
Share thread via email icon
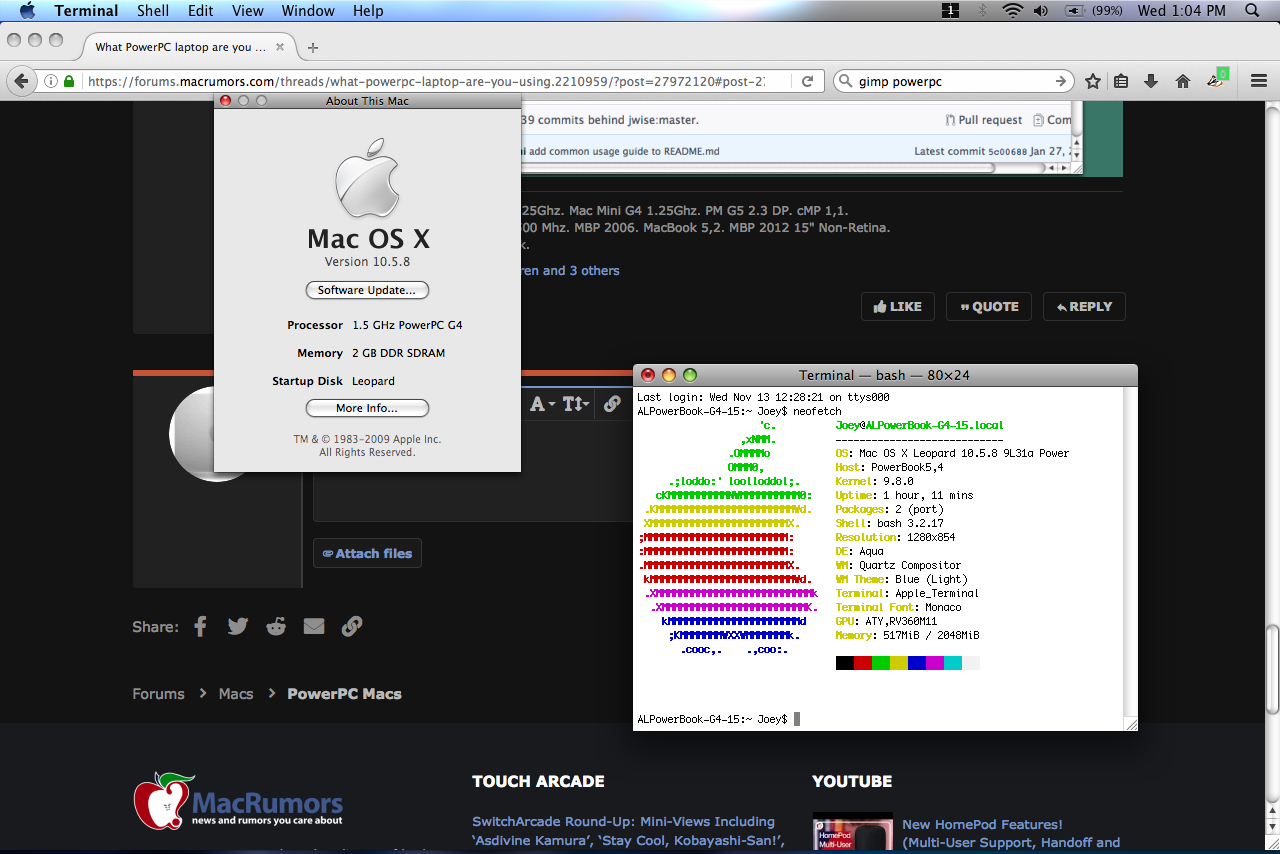(314, 627)
